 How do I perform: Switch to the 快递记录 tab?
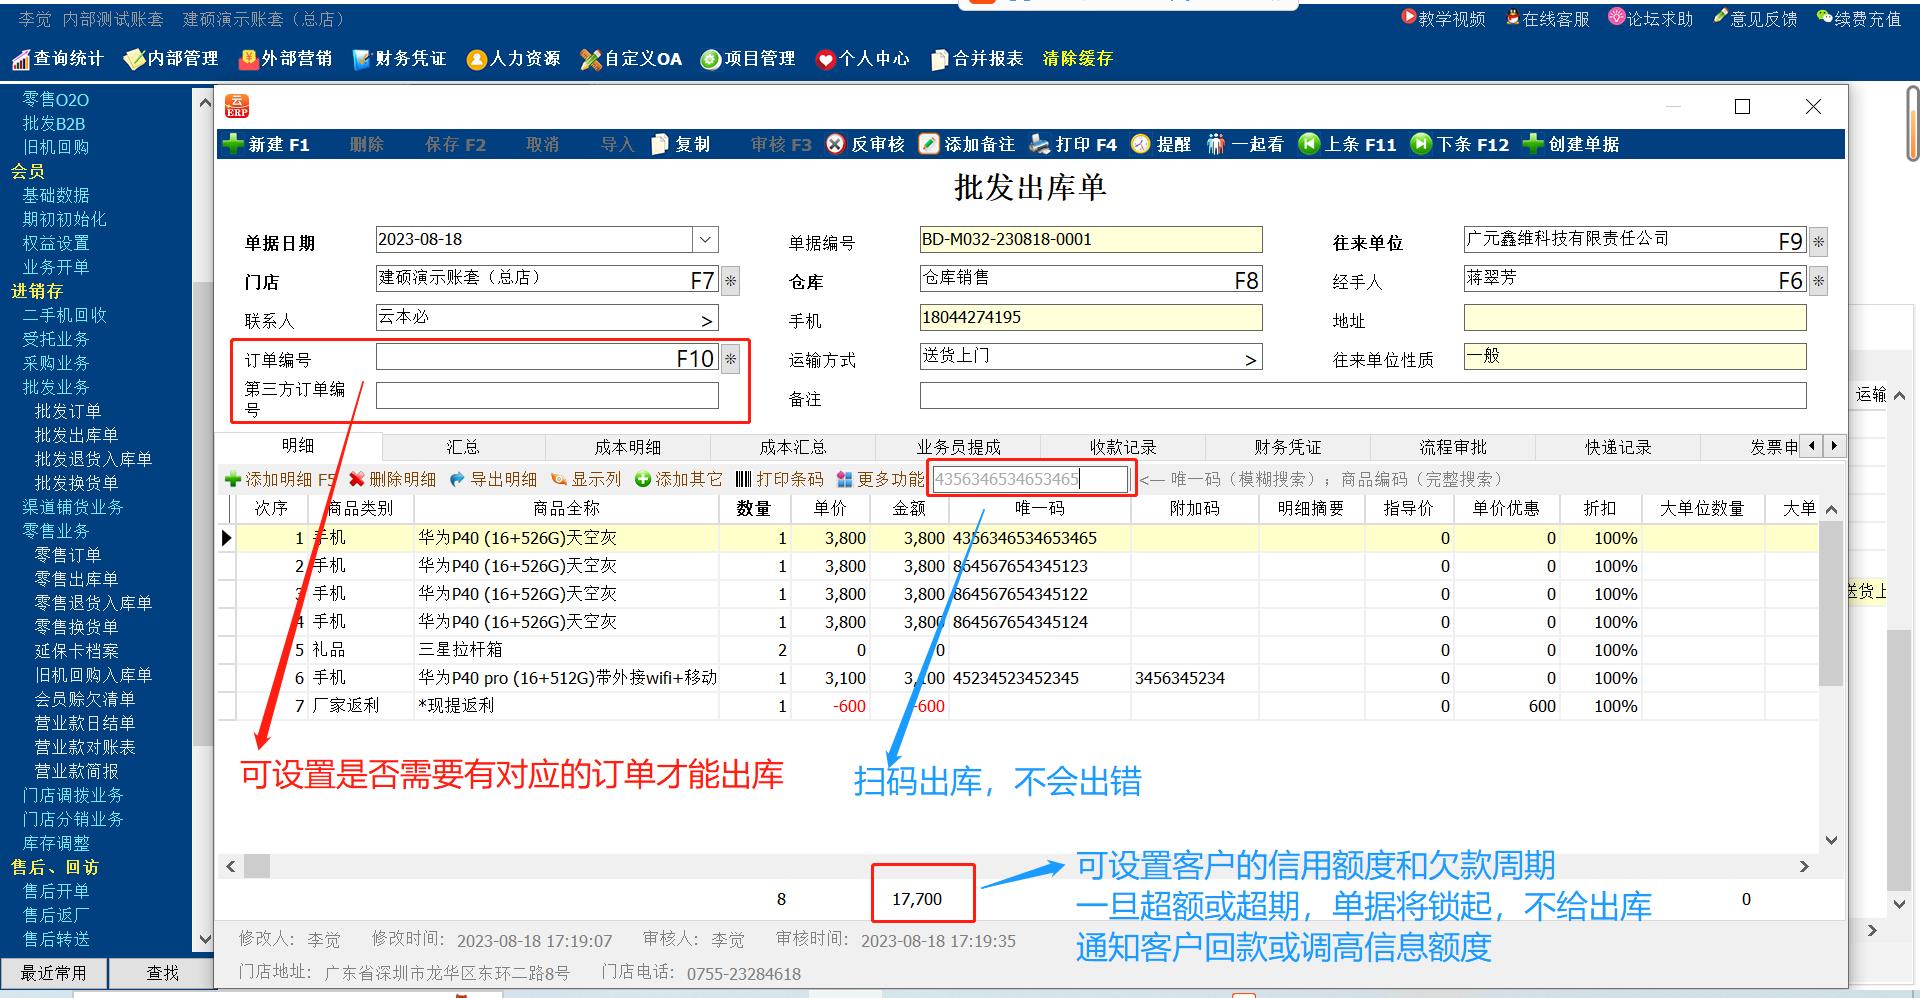[x=1618, y=447]
